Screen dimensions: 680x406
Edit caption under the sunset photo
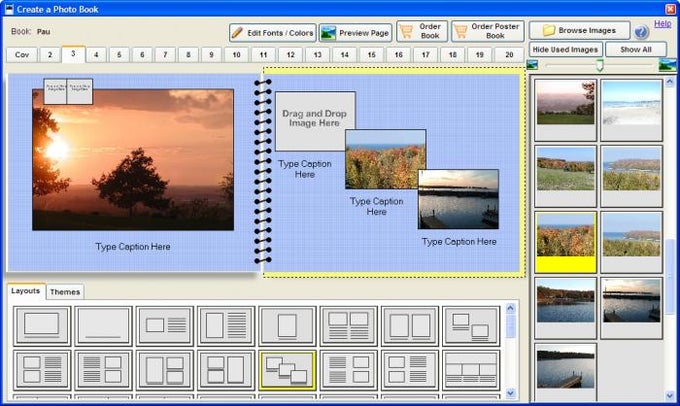133,246
